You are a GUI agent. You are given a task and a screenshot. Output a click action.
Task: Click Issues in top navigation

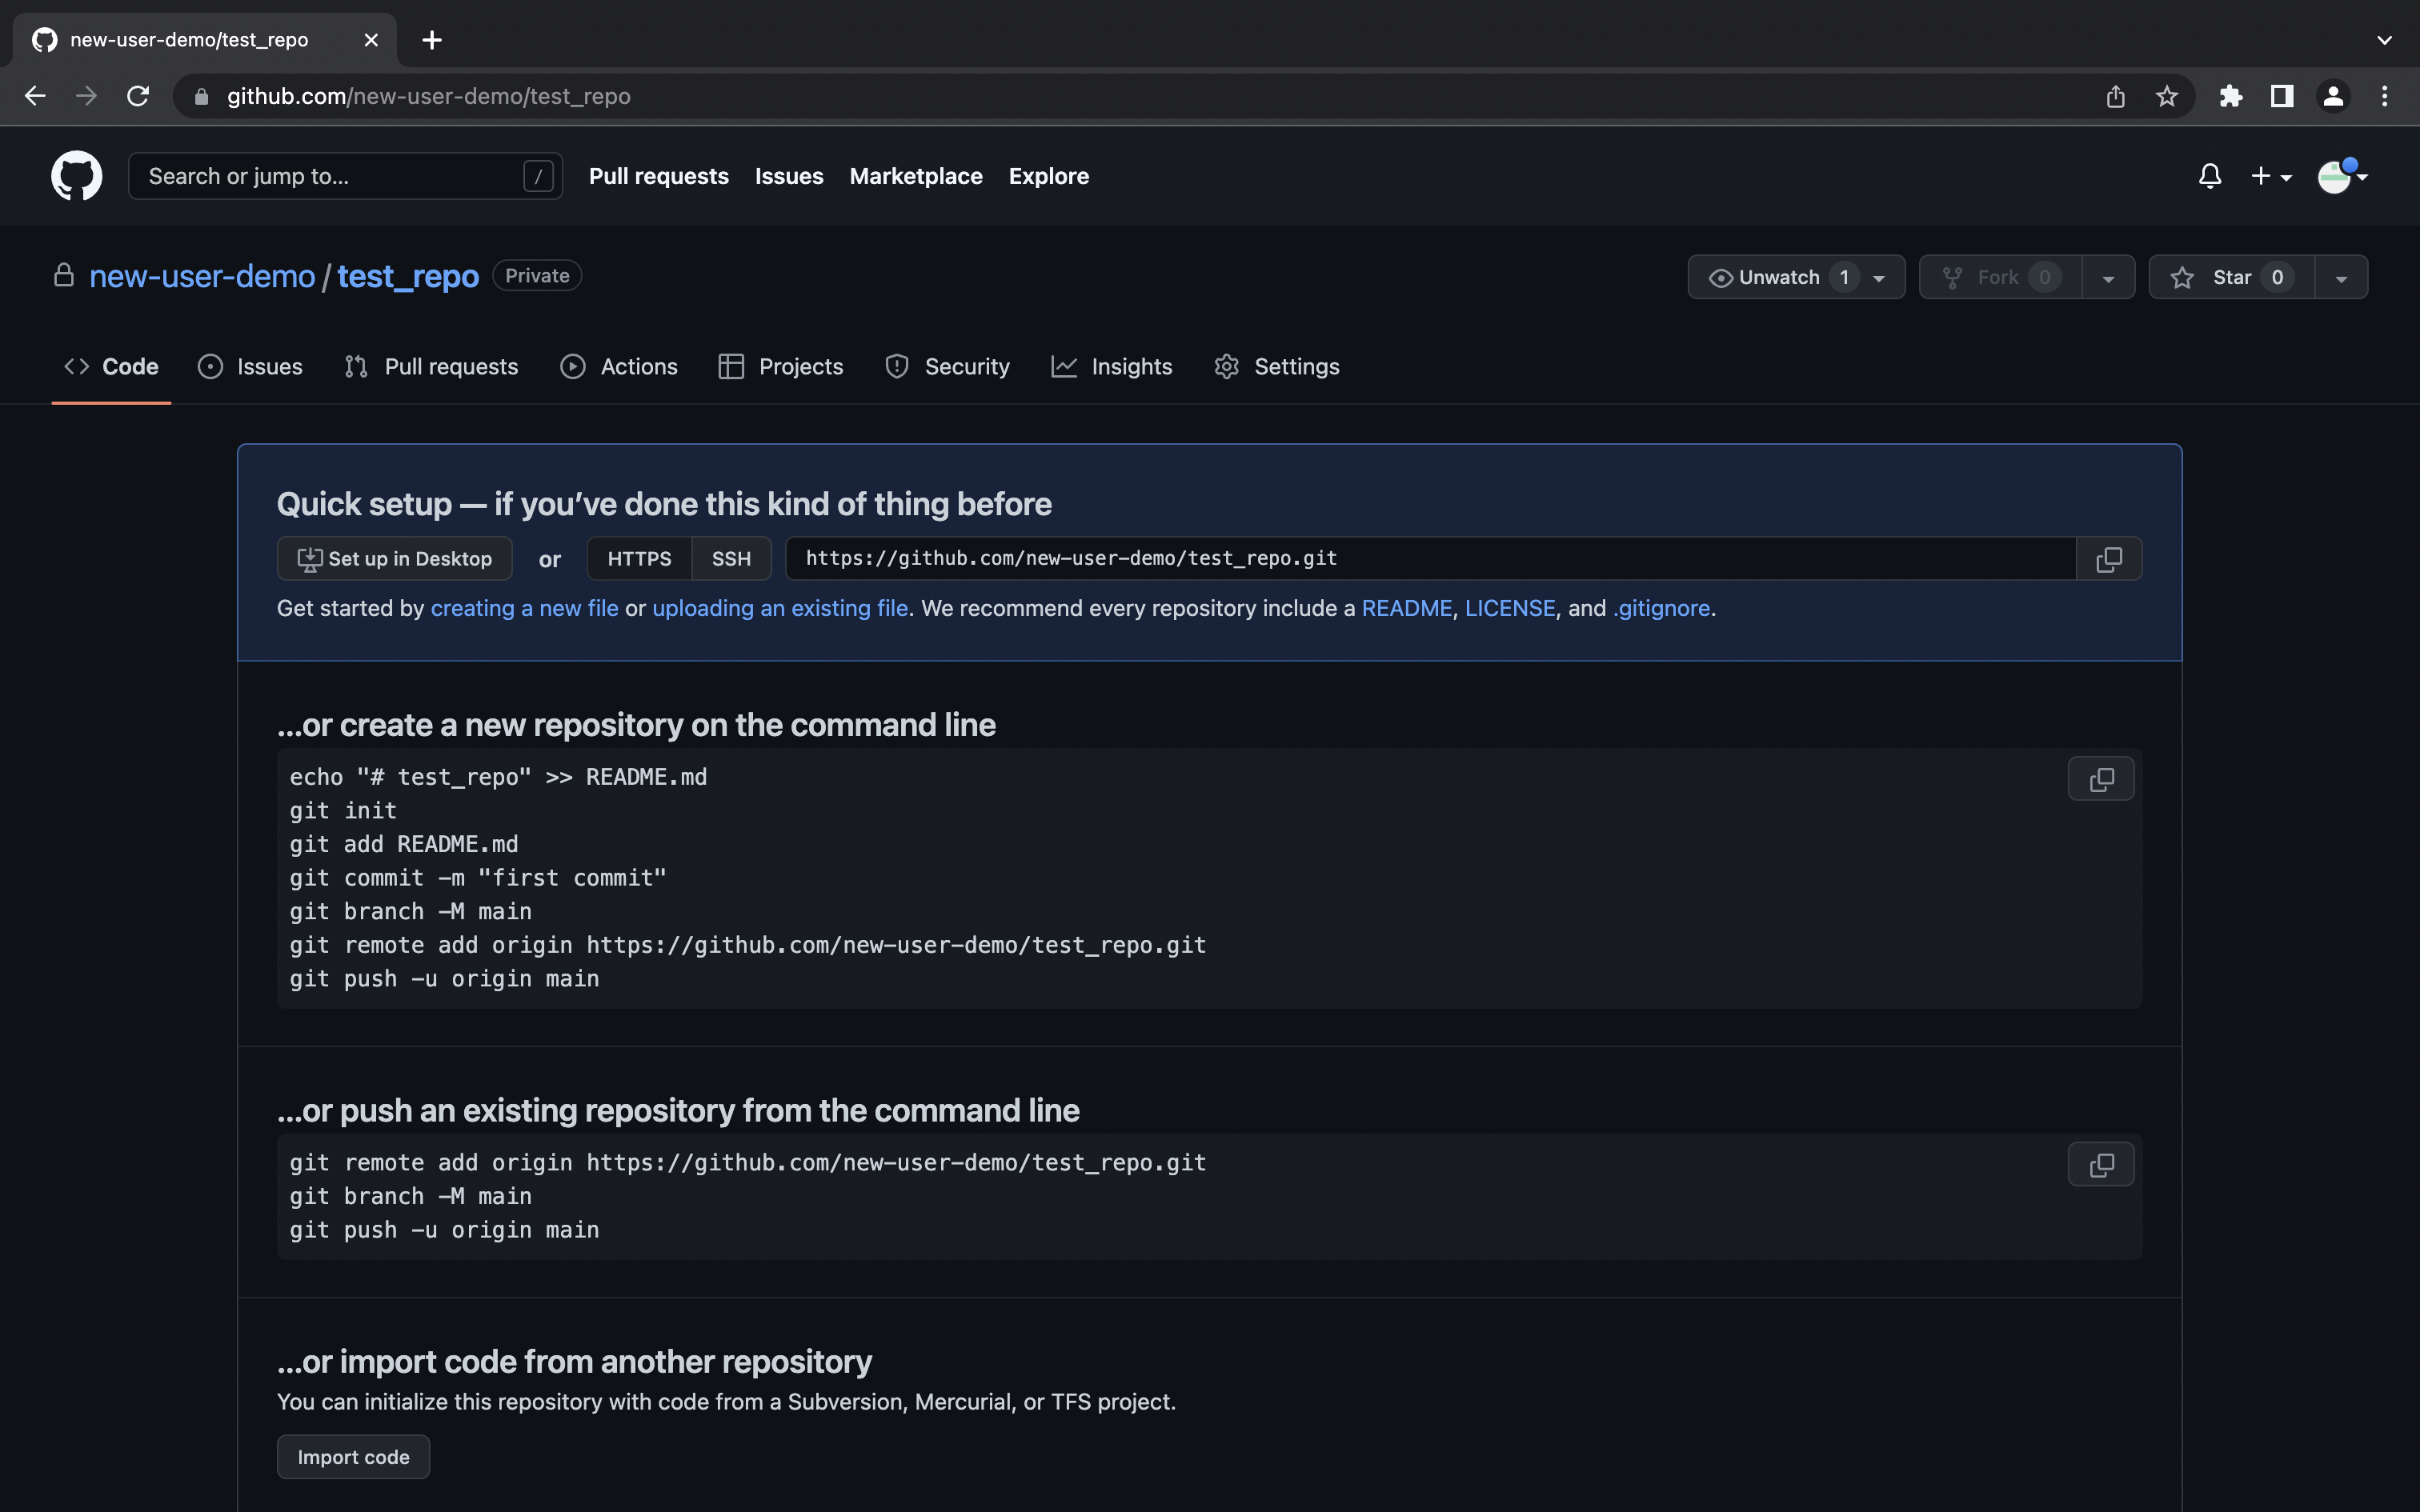789,176
